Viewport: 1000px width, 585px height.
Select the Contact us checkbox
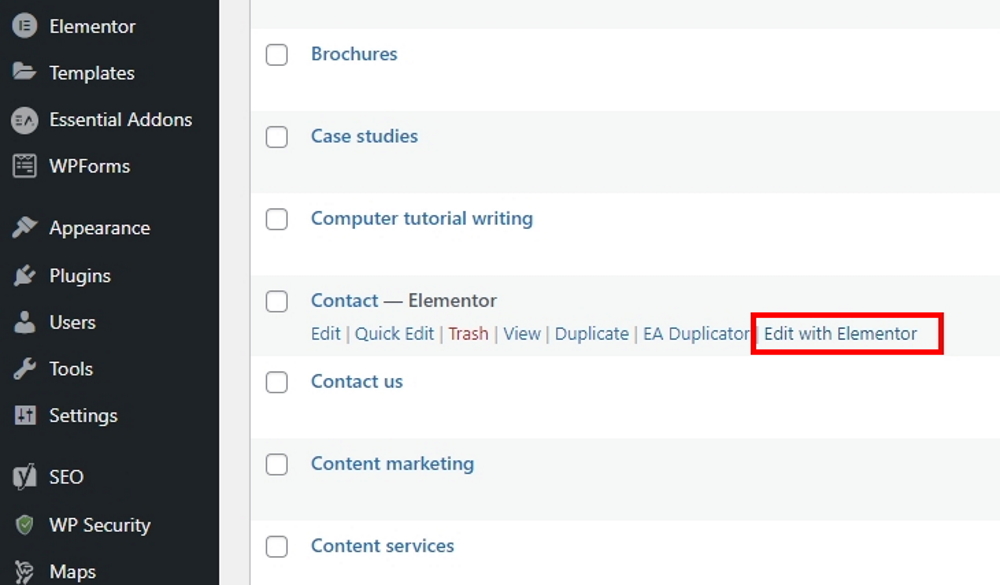277,383
